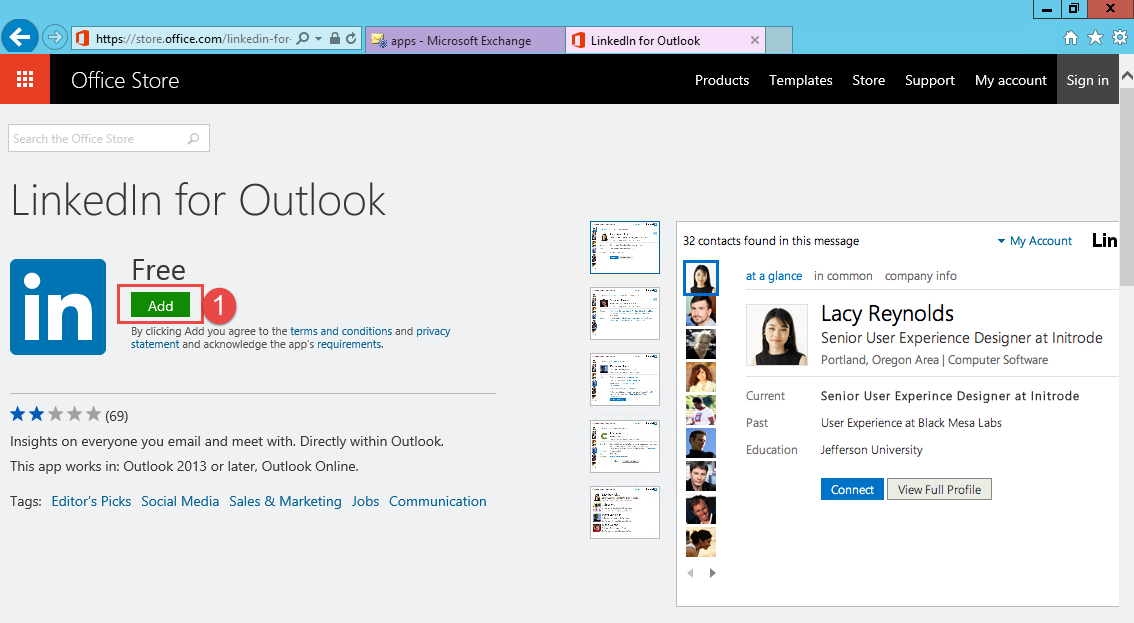Click the browser Back arrow button

(20, 36)
